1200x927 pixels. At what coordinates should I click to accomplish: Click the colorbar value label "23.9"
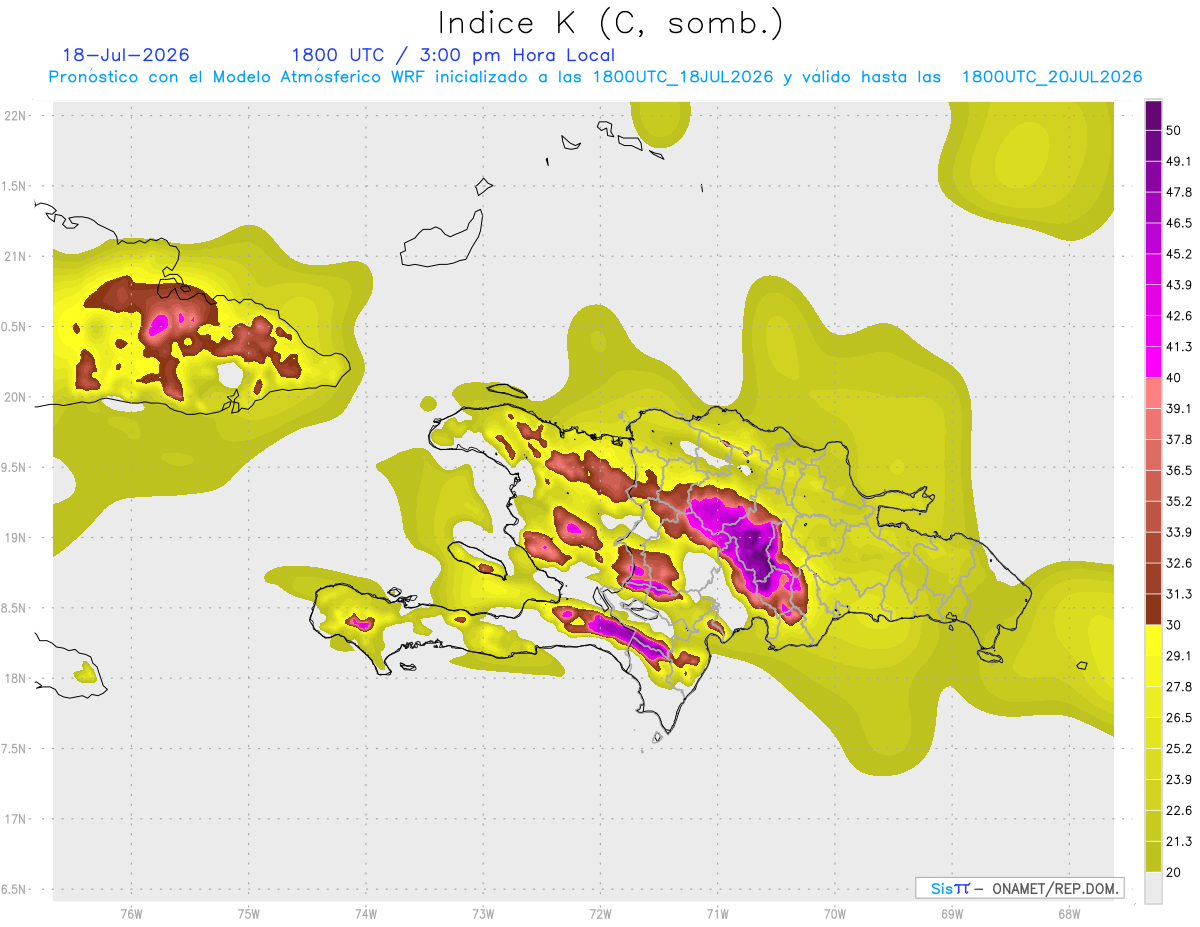pyautogui.click(x=1178, y=779)
